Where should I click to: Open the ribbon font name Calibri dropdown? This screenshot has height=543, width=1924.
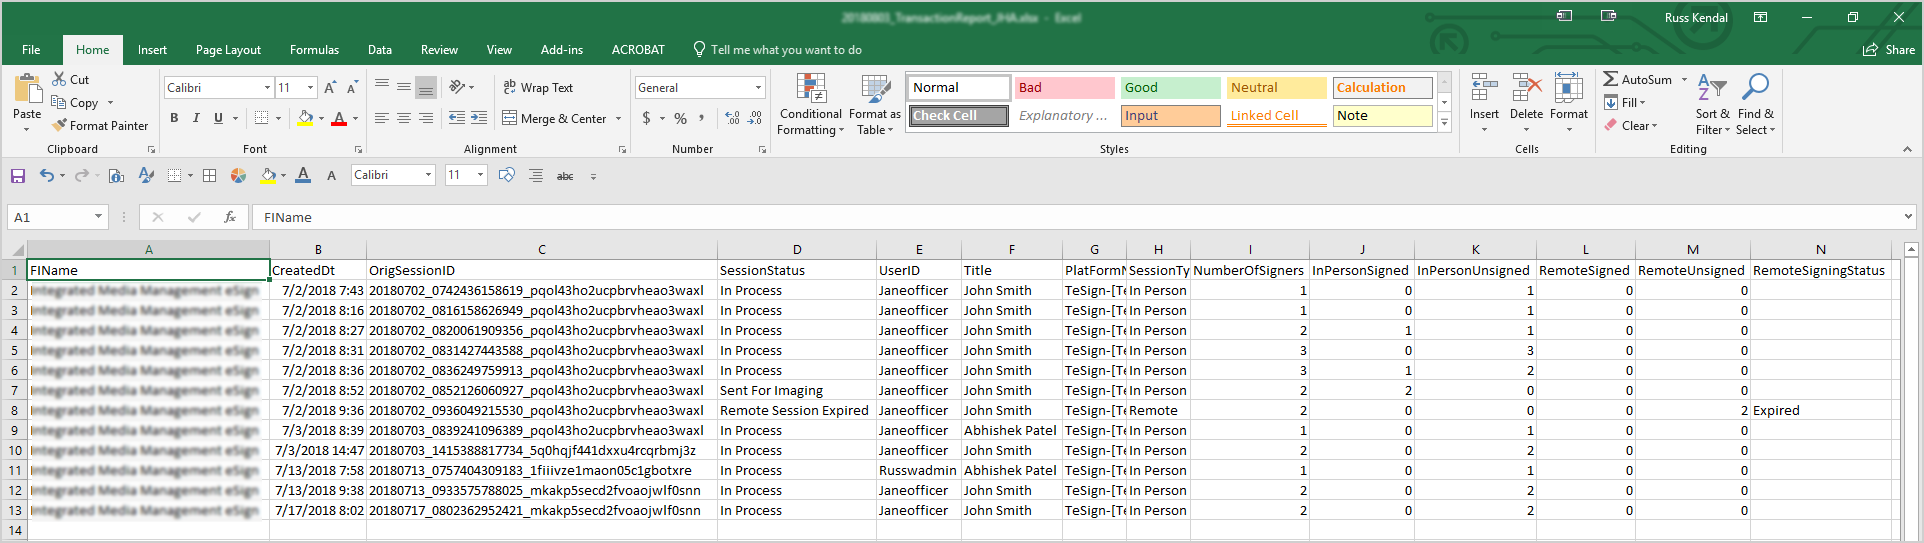[x=267, y=88]
